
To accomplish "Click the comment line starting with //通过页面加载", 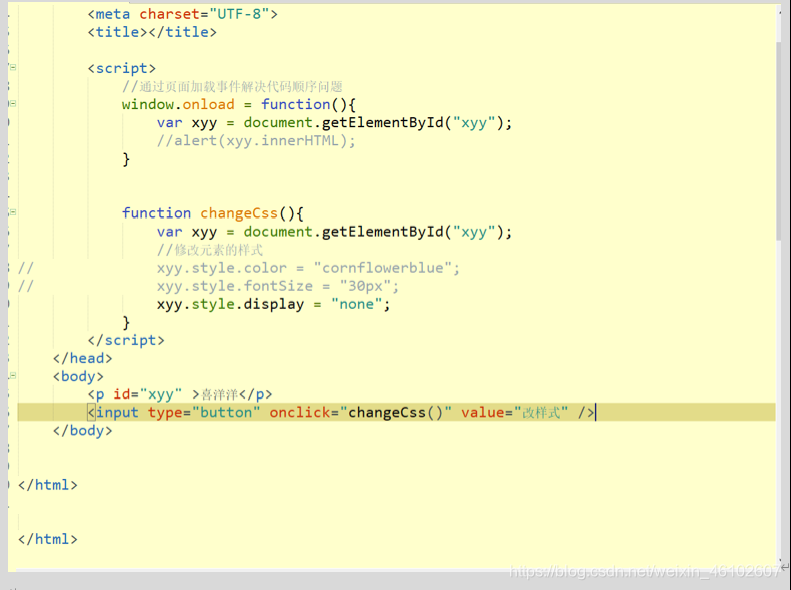I will point(232,87).
